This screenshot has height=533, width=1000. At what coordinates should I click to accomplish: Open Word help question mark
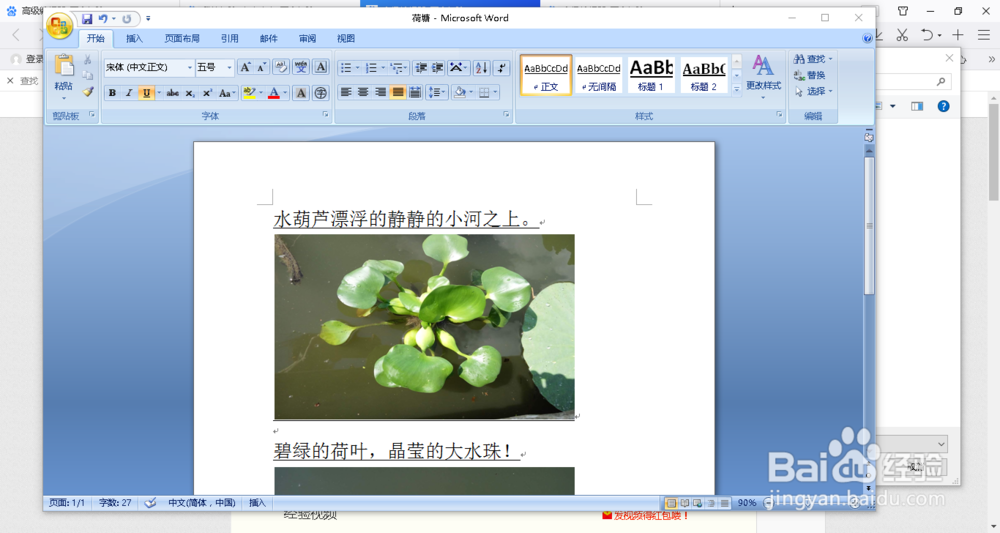[867, 38]
